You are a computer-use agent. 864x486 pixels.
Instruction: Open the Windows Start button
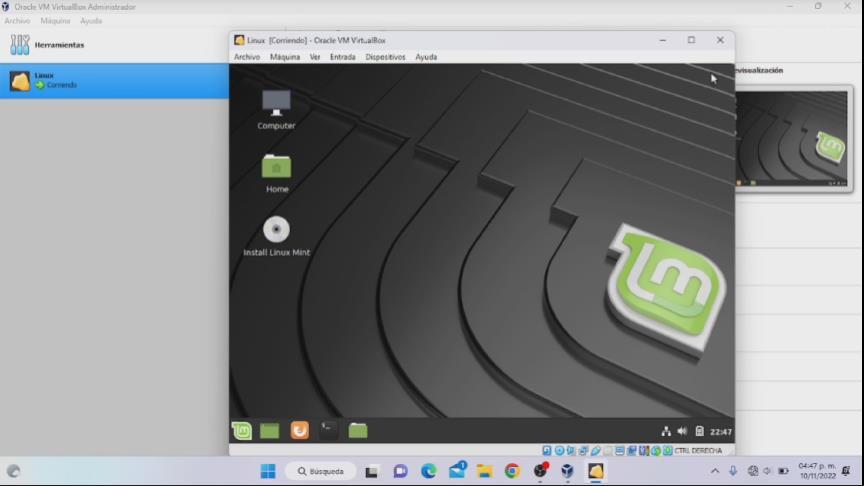point(268,471)
